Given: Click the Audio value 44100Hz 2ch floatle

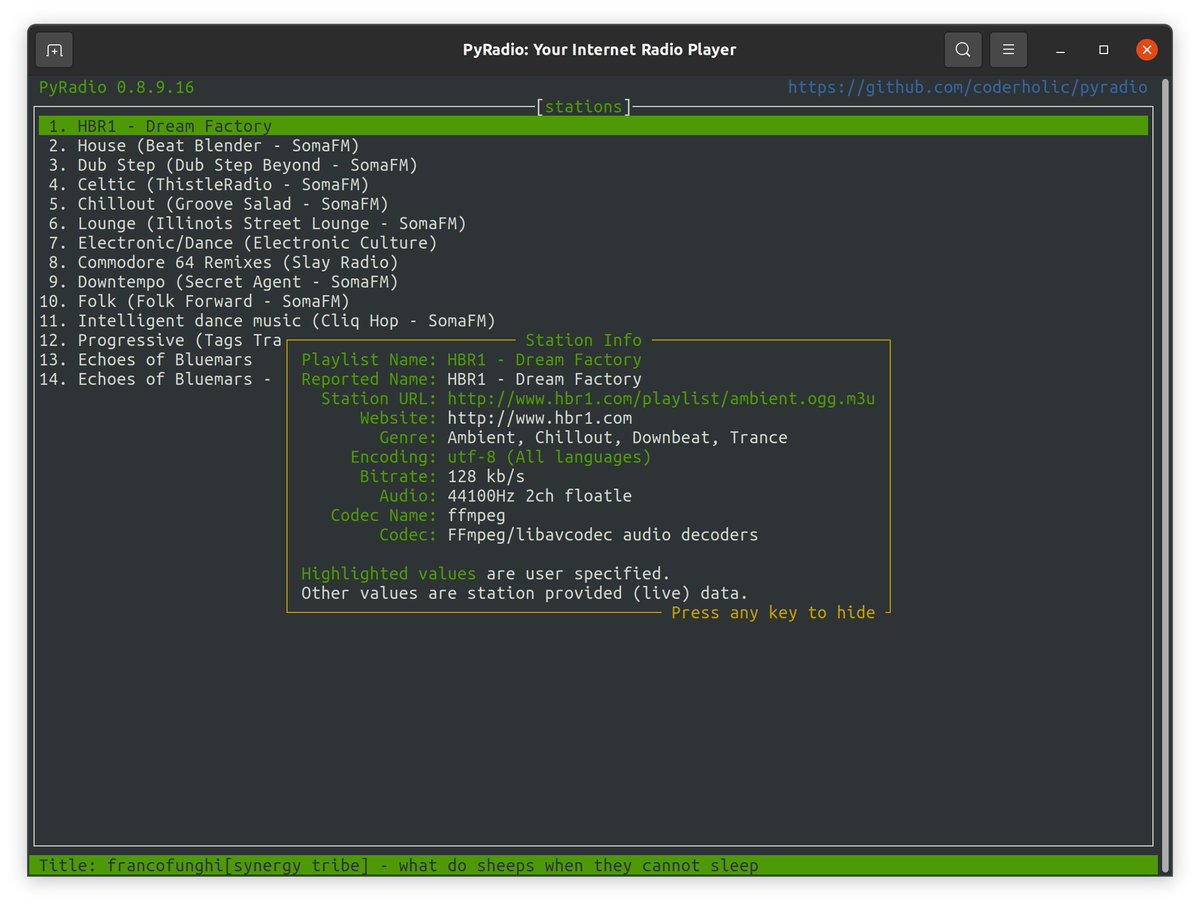Looking at the screenshot, I should click(540, 496).
